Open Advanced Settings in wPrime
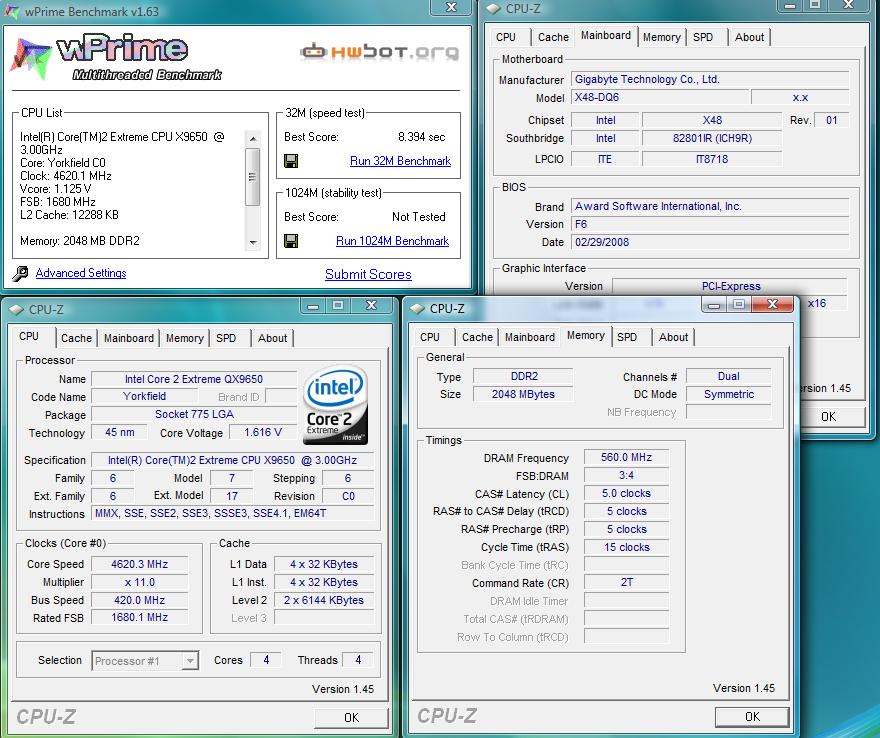This screenshot has height=738, width=880. 81,273
